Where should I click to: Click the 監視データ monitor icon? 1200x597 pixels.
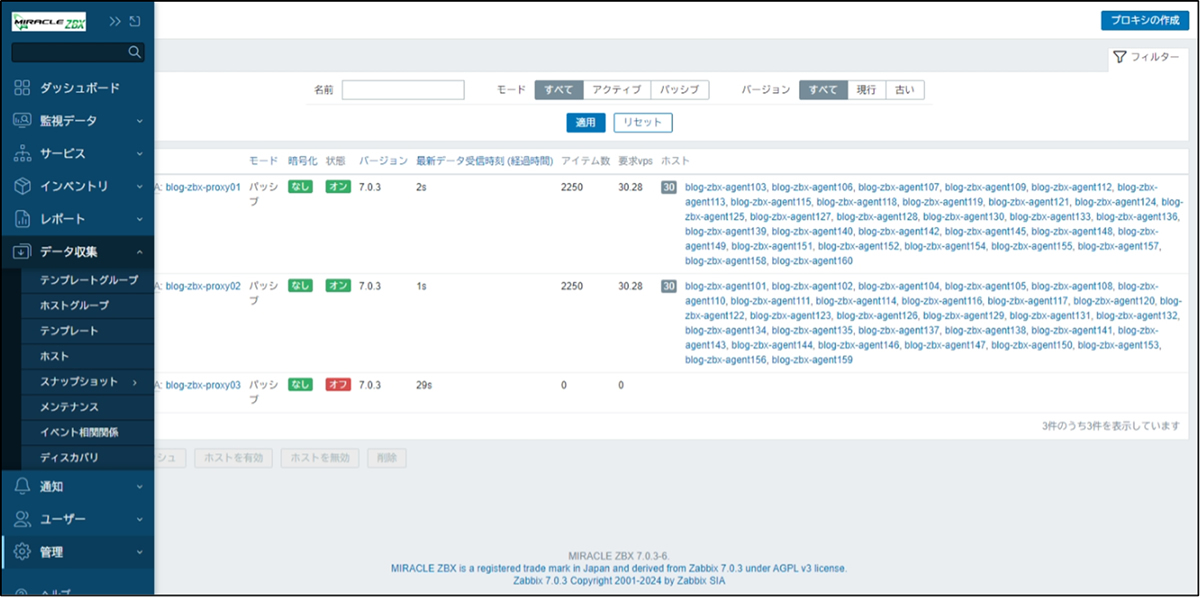point(22,121)
